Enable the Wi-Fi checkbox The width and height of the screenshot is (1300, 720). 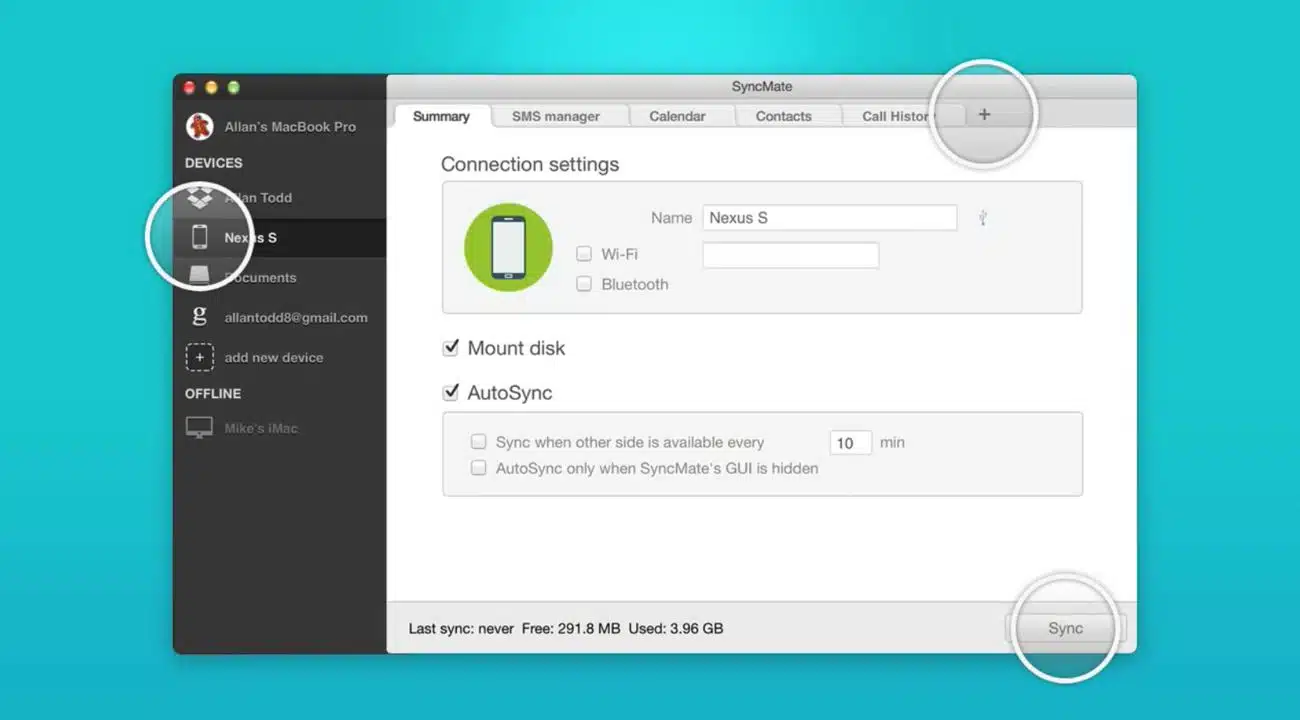point(584,254)
